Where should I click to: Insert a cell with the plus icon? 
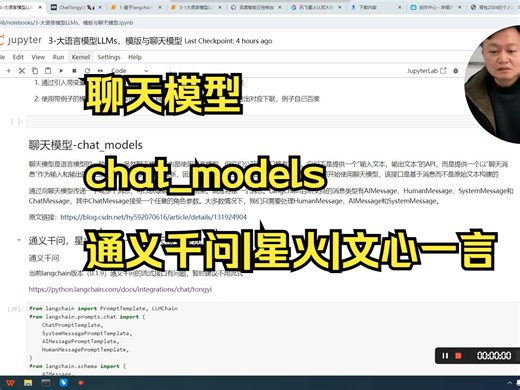coord(9,71)
